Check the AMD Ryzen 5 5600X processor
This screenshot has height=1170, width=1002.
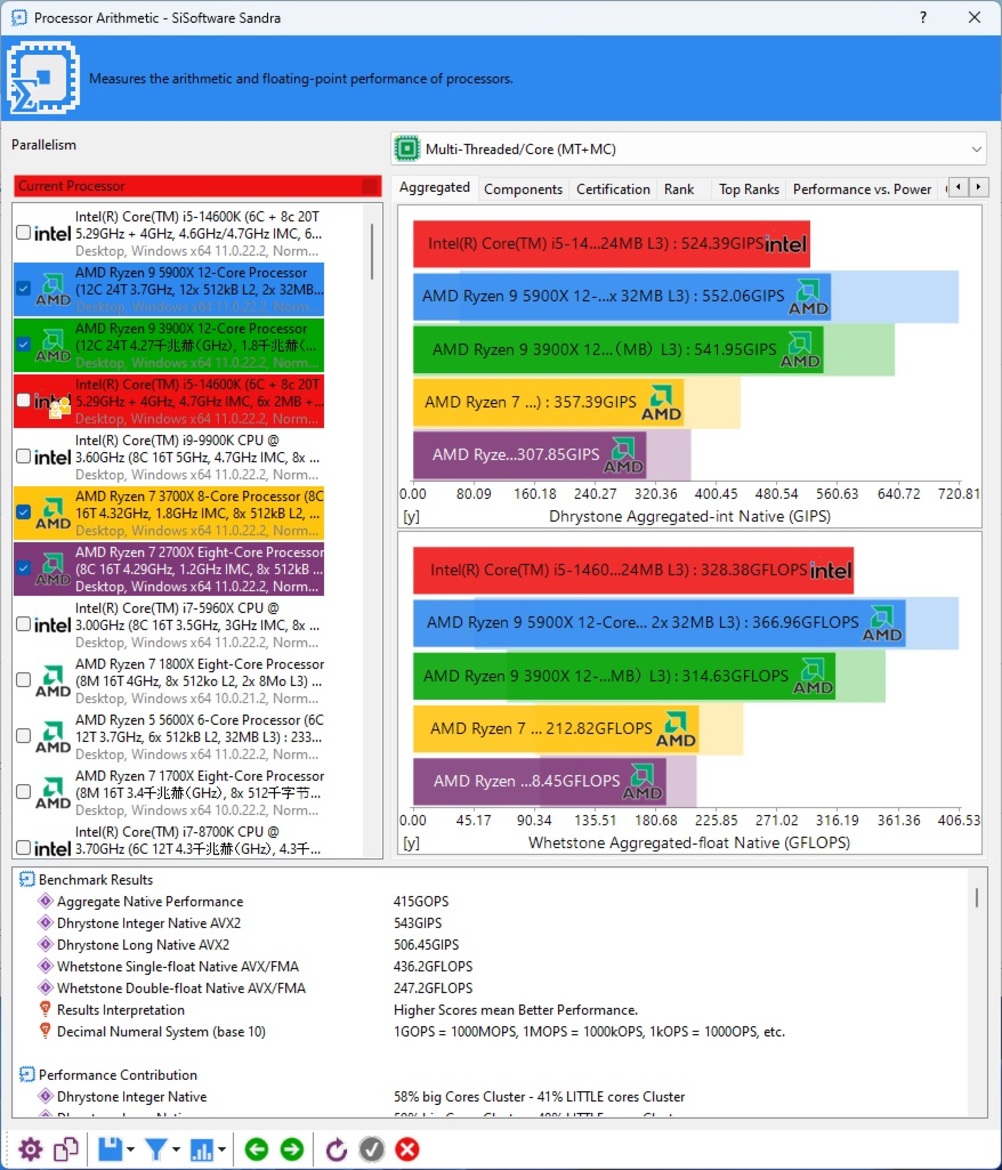(23, 736)
